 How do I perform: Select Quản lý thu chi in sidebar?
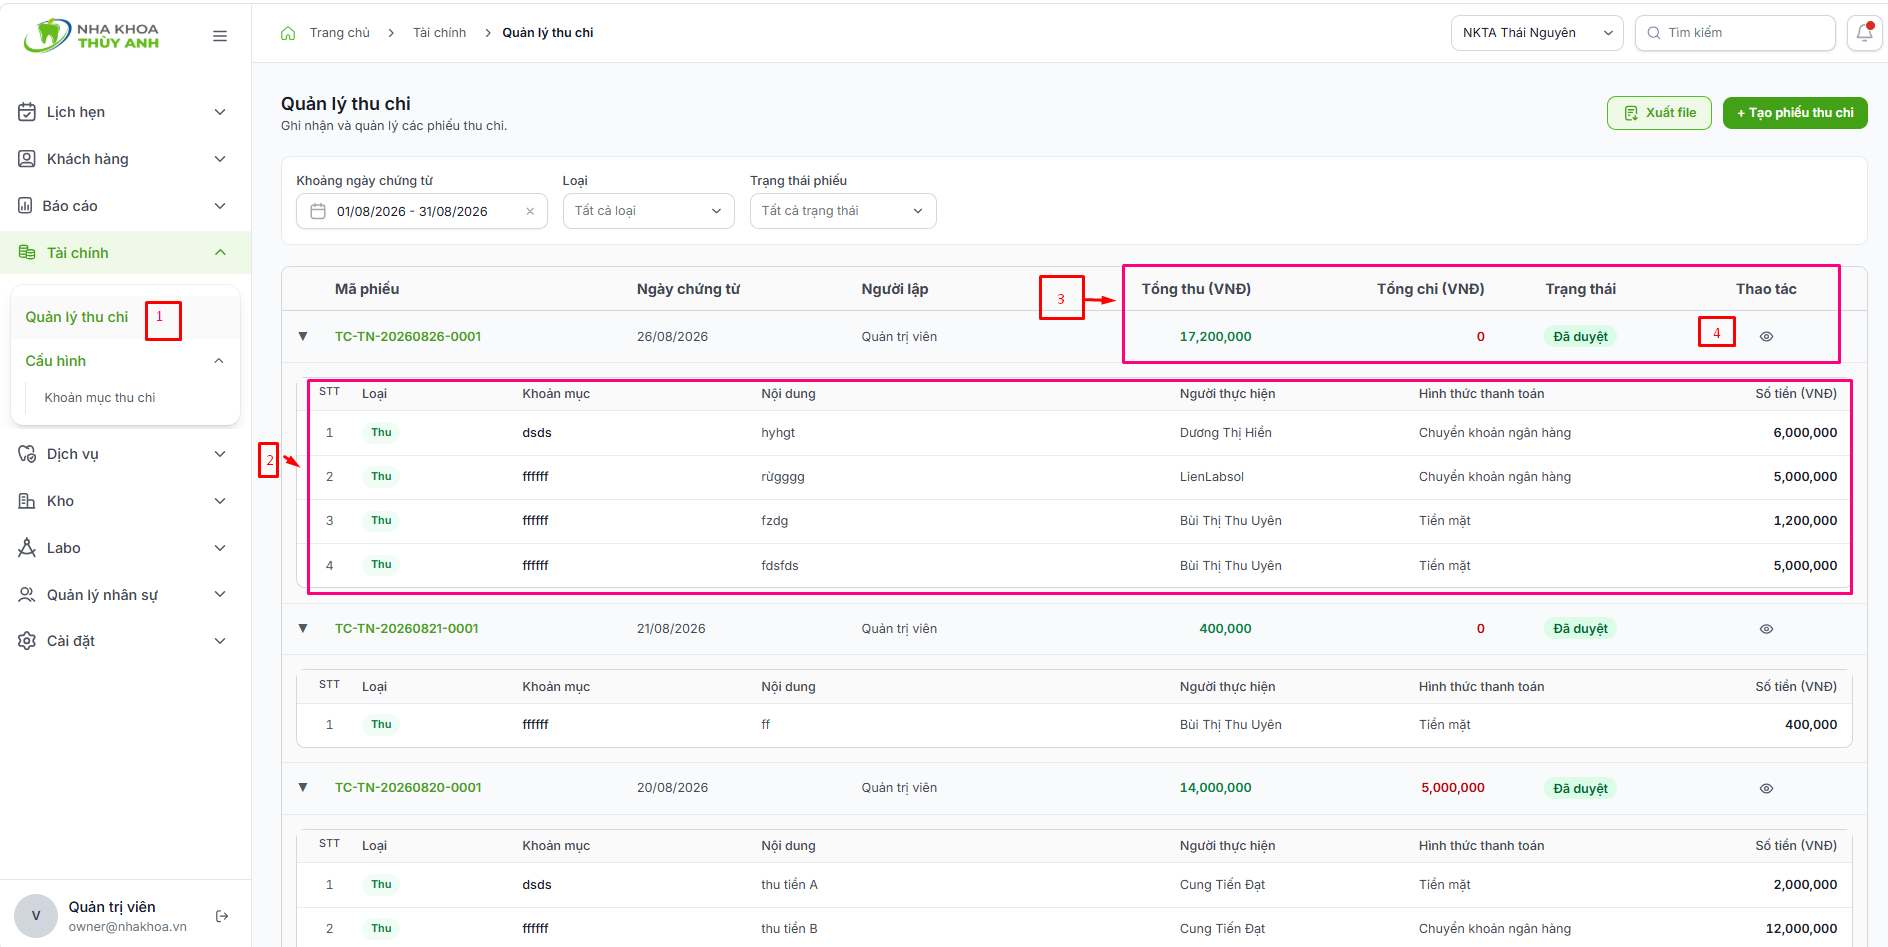point(77,317)
